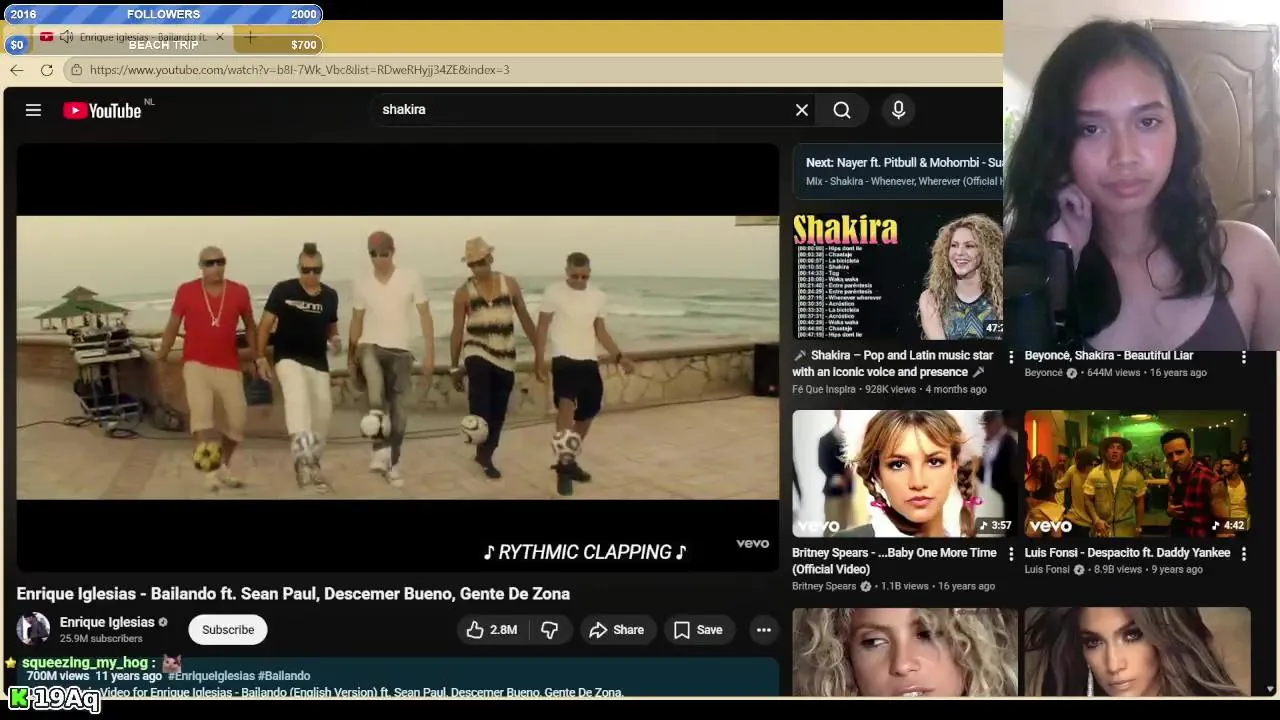Open Luis Fonsi Despacito thumbnail
The image size is (1280, 720).
[1137, 473]
